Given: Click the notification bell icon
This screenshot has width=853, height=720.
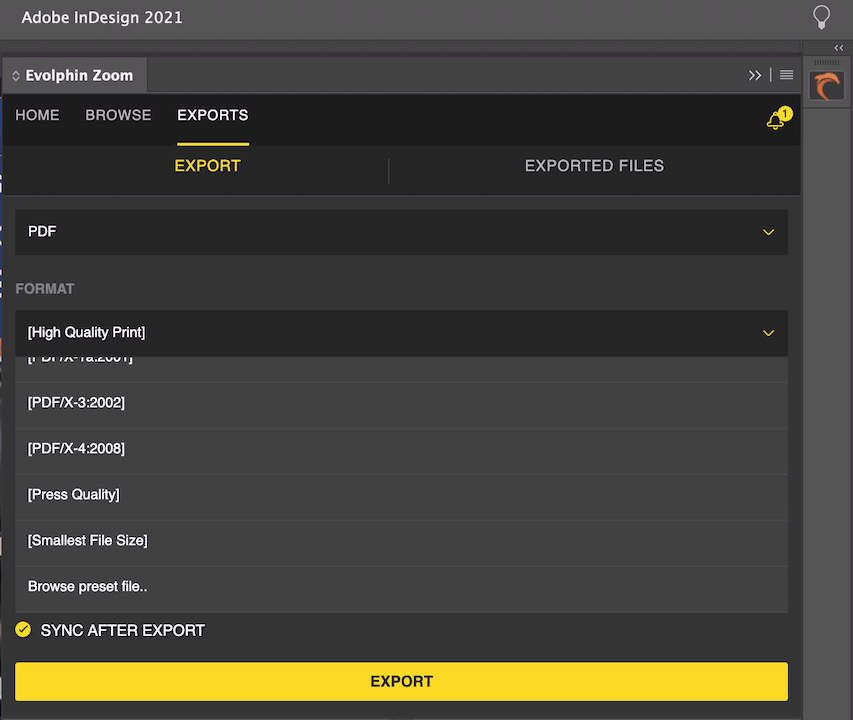Looking at the screenshot, I should 776,121.
